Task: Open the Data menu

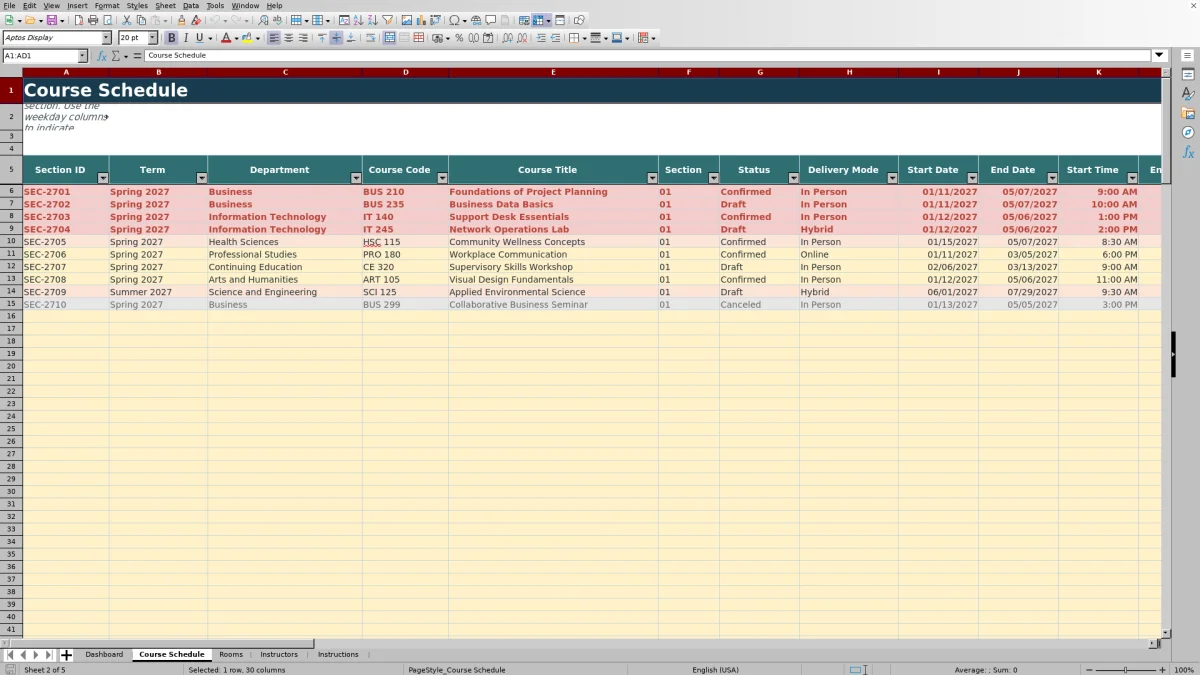Action: click(x=191, y=6)
